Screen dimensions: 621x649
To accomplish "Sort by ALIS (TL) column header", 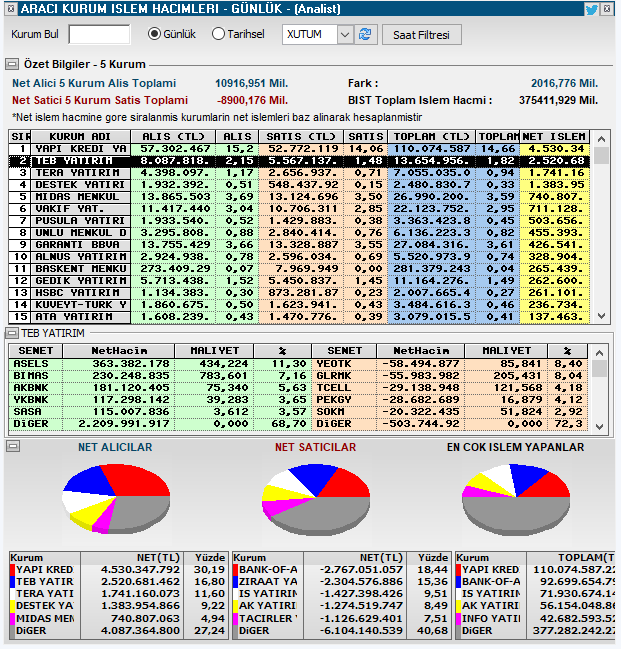I will point(173,136).
